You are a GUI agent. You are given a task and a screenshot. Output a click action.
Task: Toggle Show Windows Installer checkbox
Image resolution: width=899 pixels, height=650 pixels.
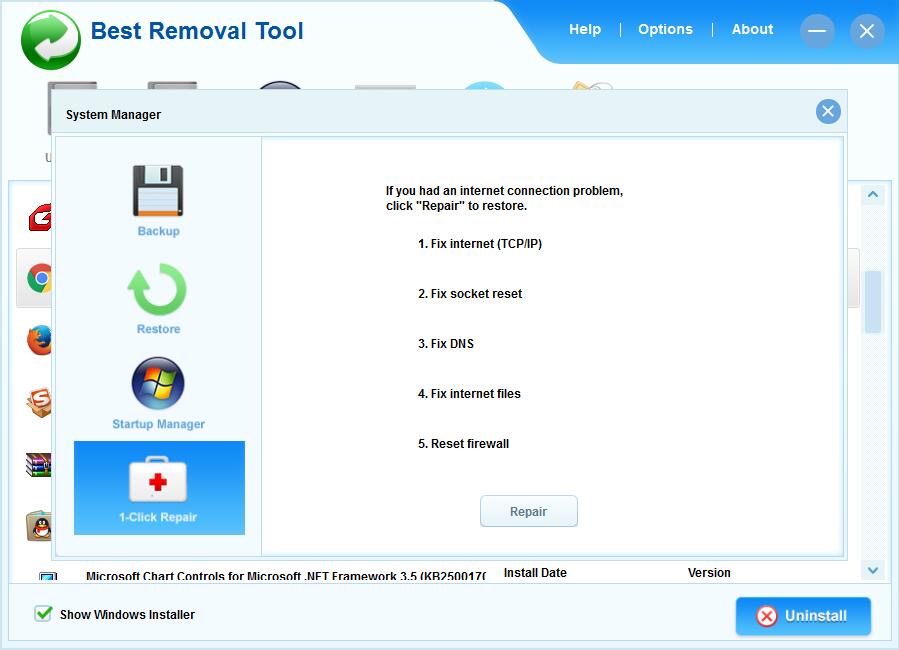click(43, 614)
